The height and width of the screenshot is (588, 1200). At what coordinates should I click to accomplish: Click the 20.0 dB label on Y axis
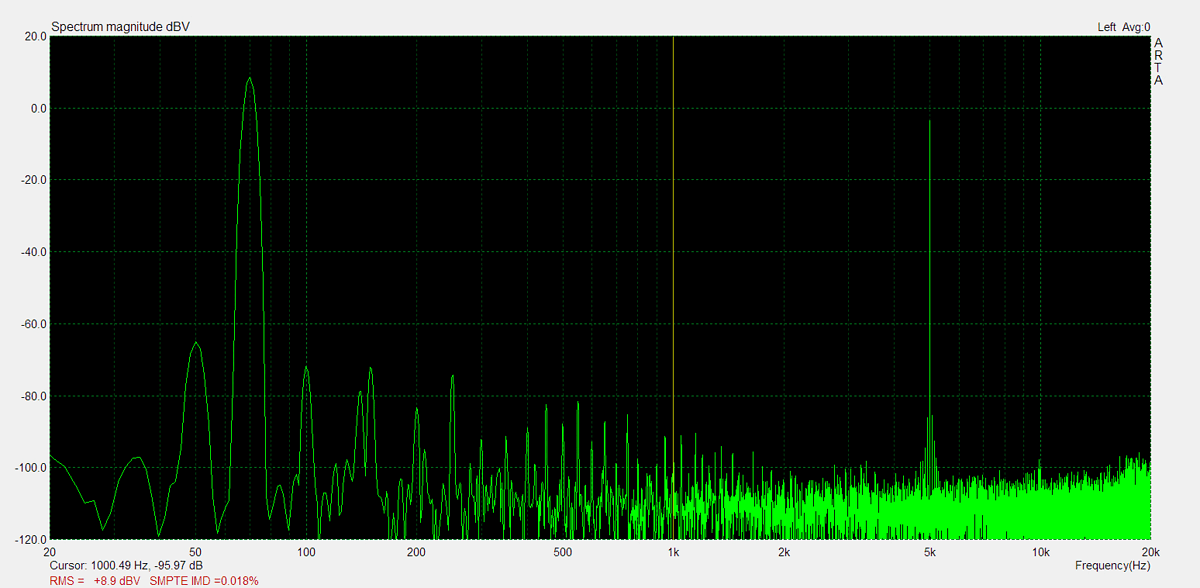[35, 37]
